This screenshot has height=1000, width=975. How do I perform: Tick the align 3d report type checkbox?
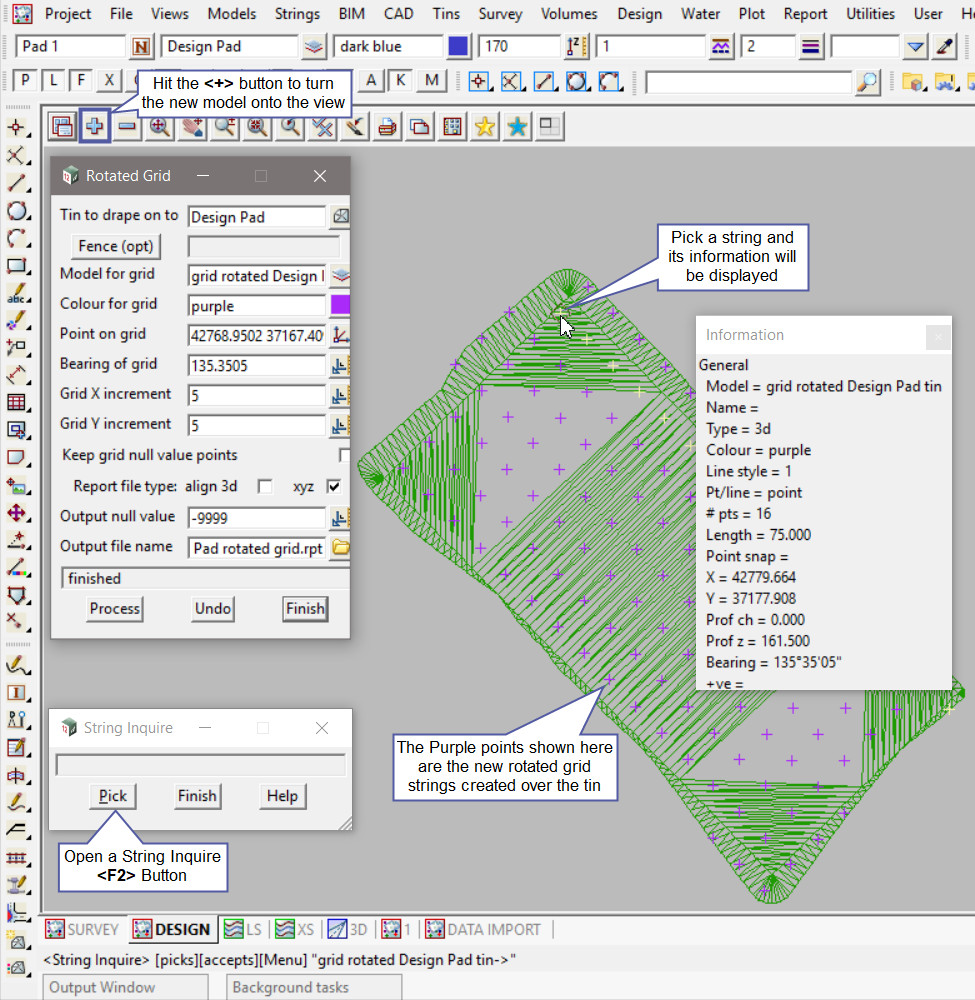[x=265, y=487]
